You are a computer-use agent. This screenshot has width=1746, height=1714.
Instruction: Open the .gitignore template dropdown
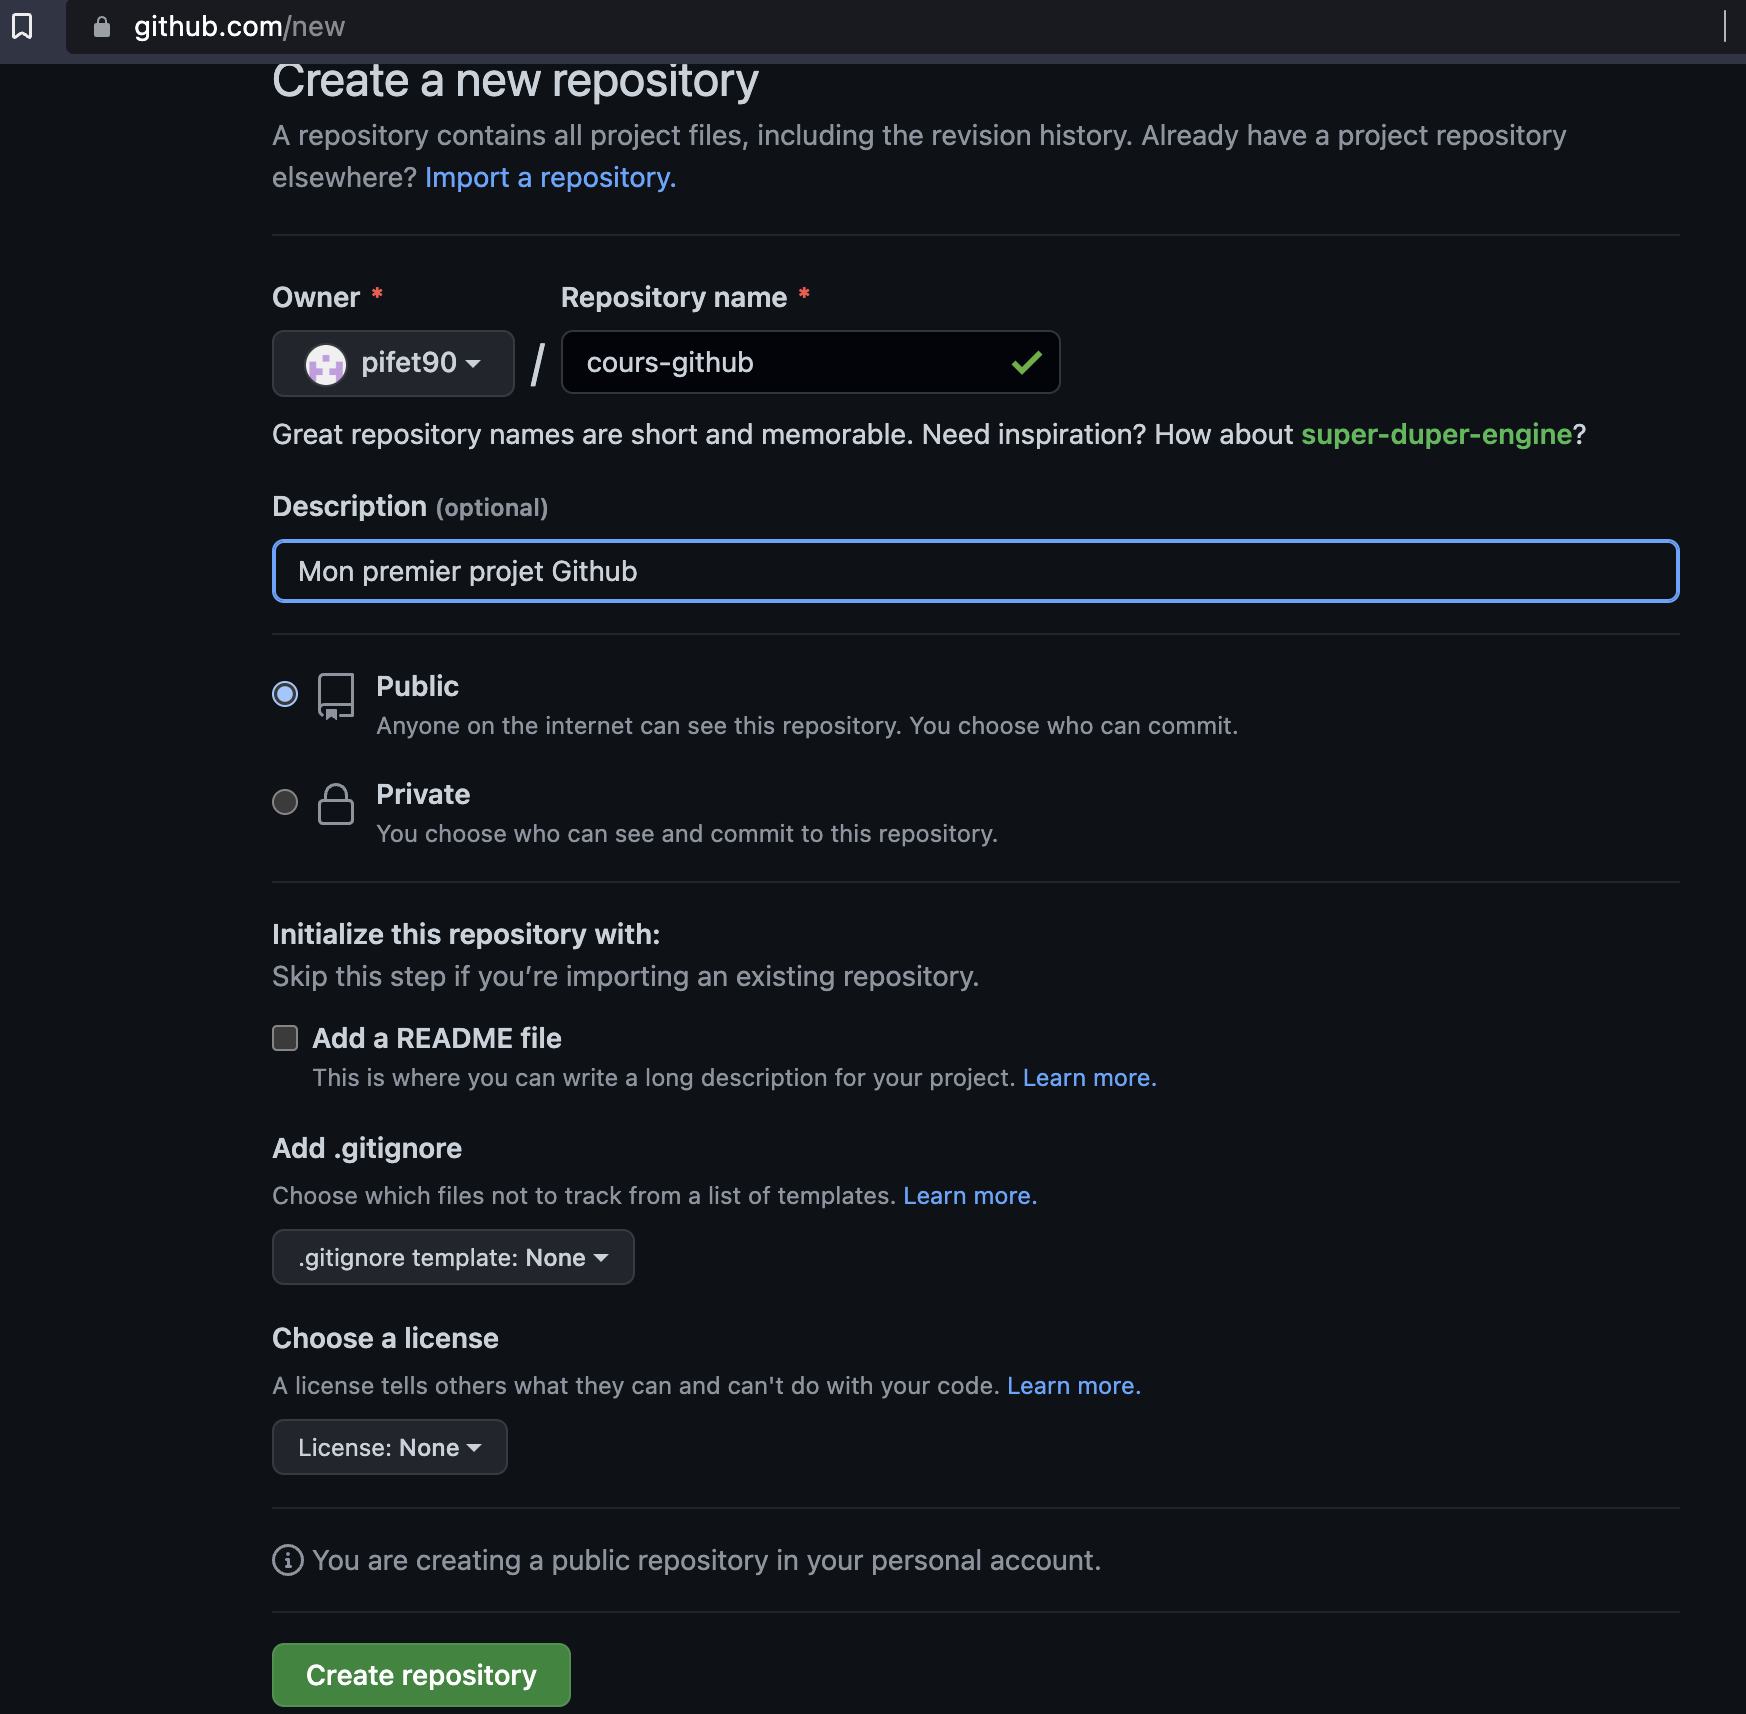click(452, 1257)
